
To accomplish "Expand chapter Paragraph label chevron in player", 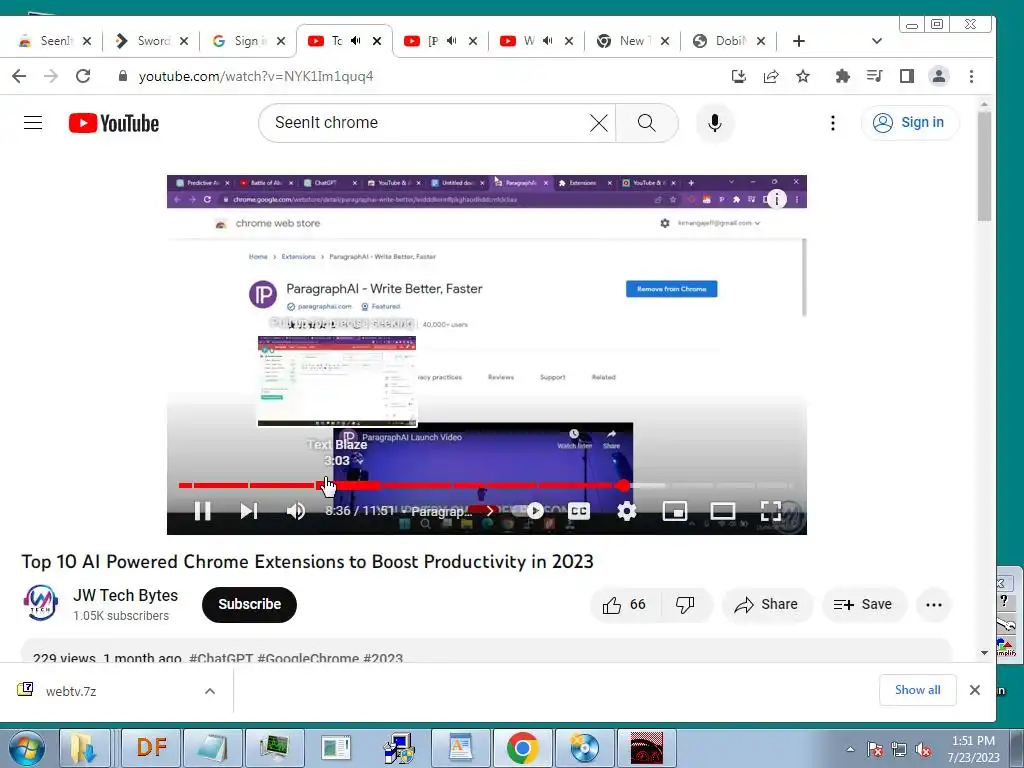I will click(490, 511).
